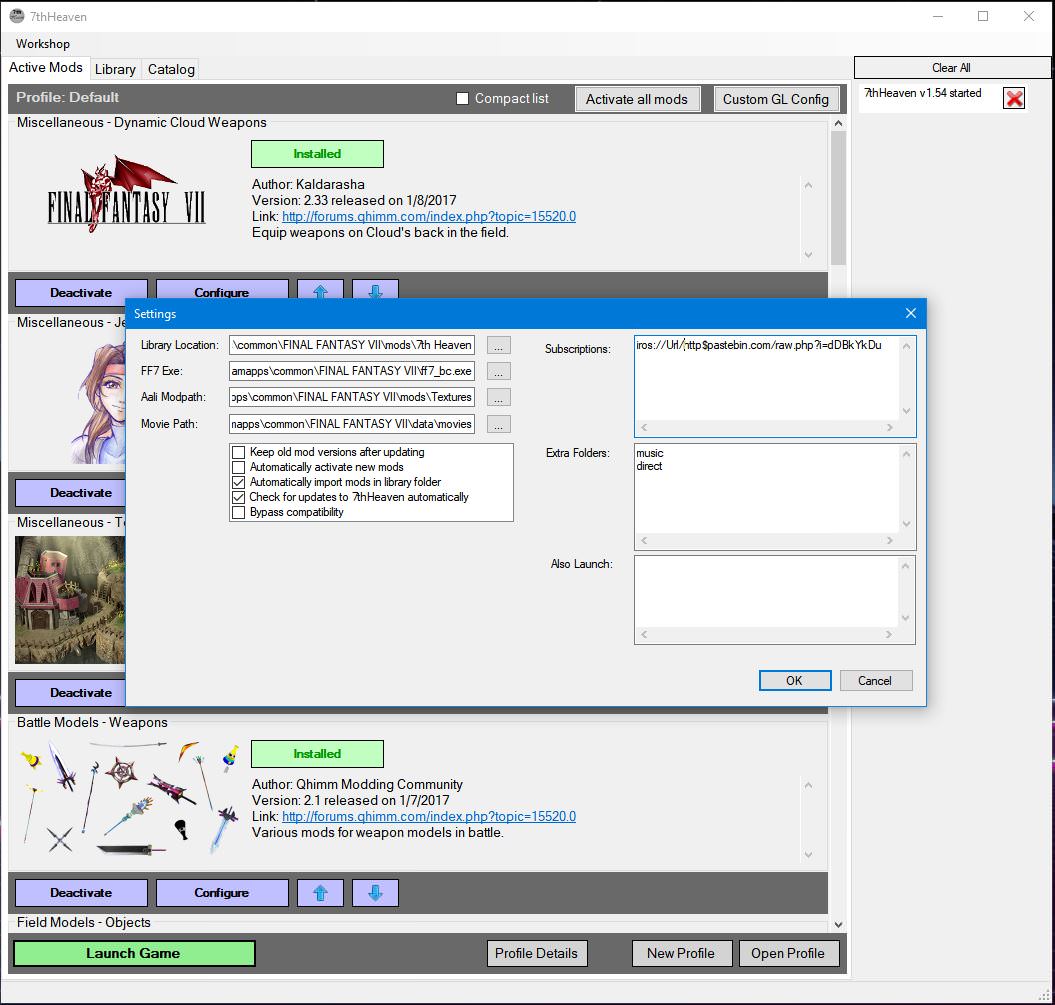1055x1005 pixels.
Task: Click the 7thHeaven app icon in title bar
Action: (17, 16)
